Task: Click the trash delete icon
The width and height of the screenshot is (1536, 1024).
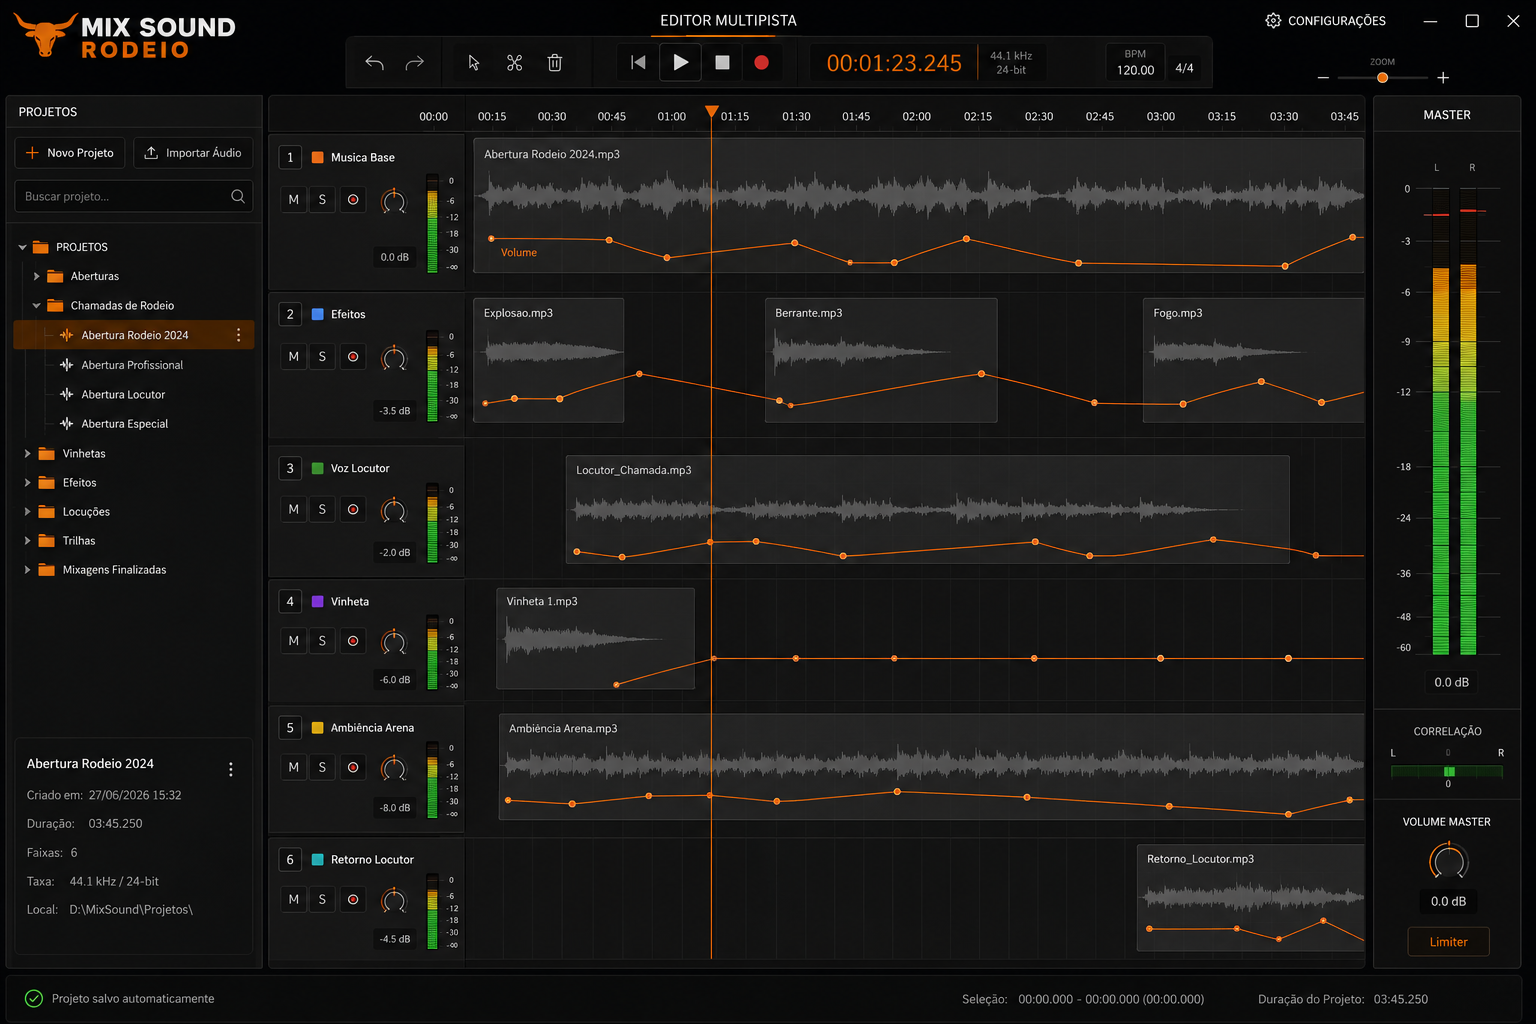Action: coord(555,63)
